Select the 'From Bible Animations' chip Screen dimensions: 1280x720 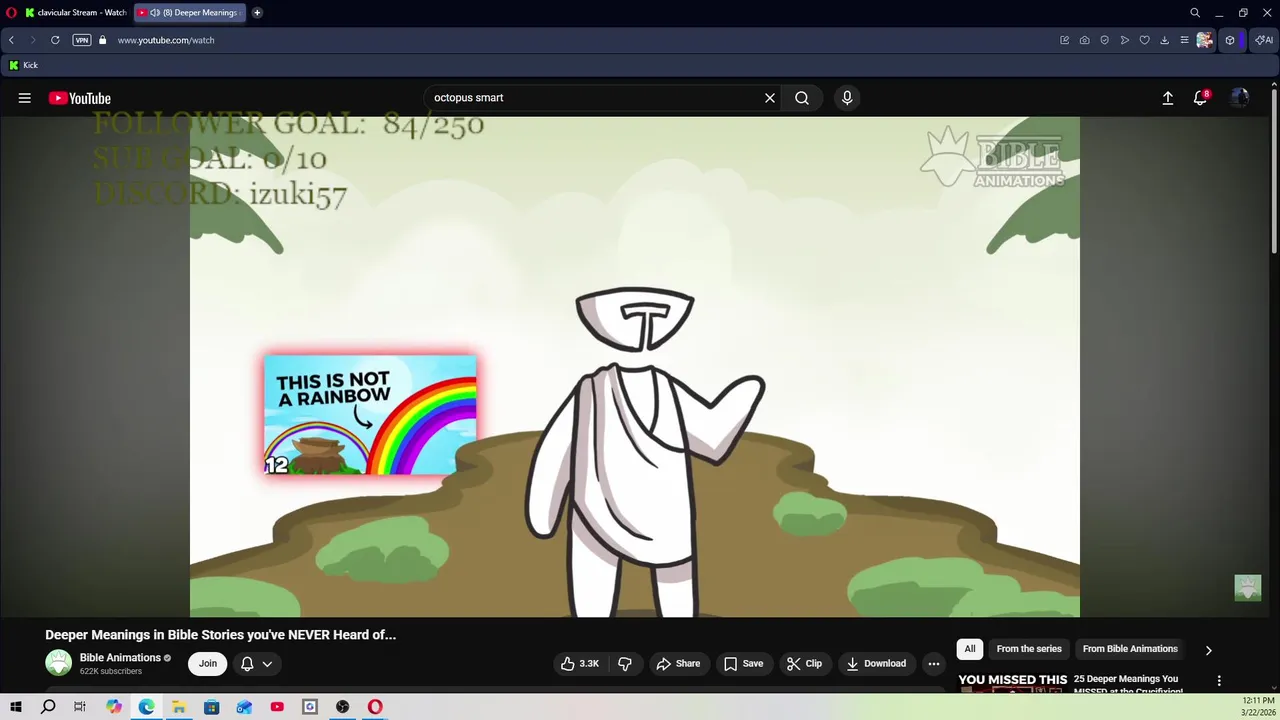point(1130,649)
